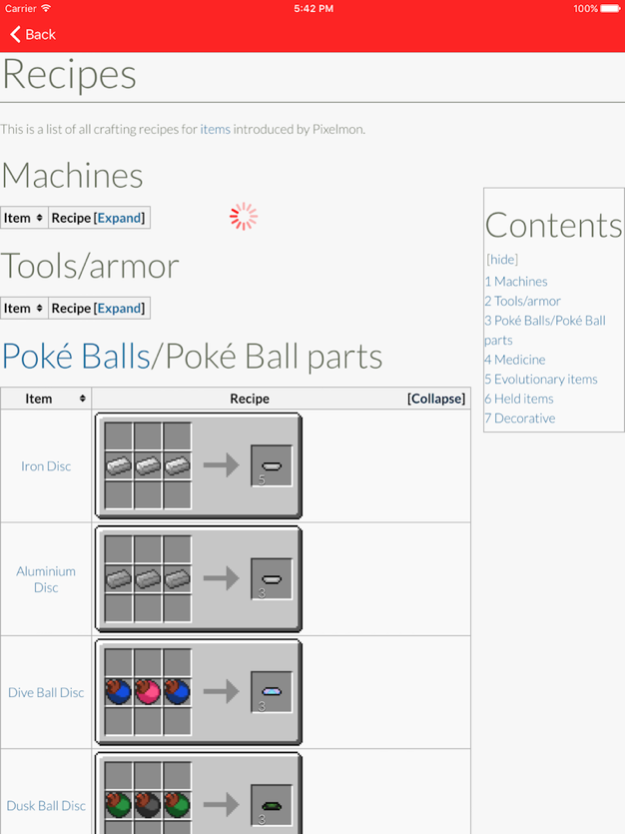Viewport: 625px width, 834px height.
Task: Click the Aluminium Disc recipe arrow
Action: (221, 579)
